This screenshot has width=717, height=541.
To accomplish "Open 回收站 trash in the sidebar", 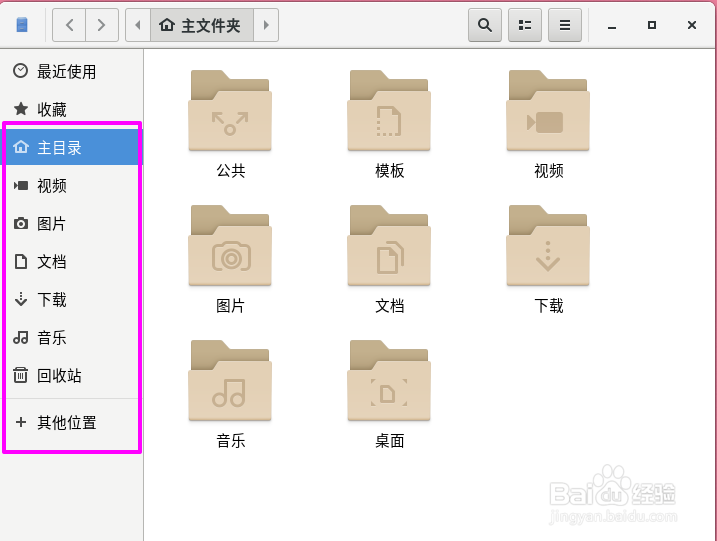I will pos(72,375).
